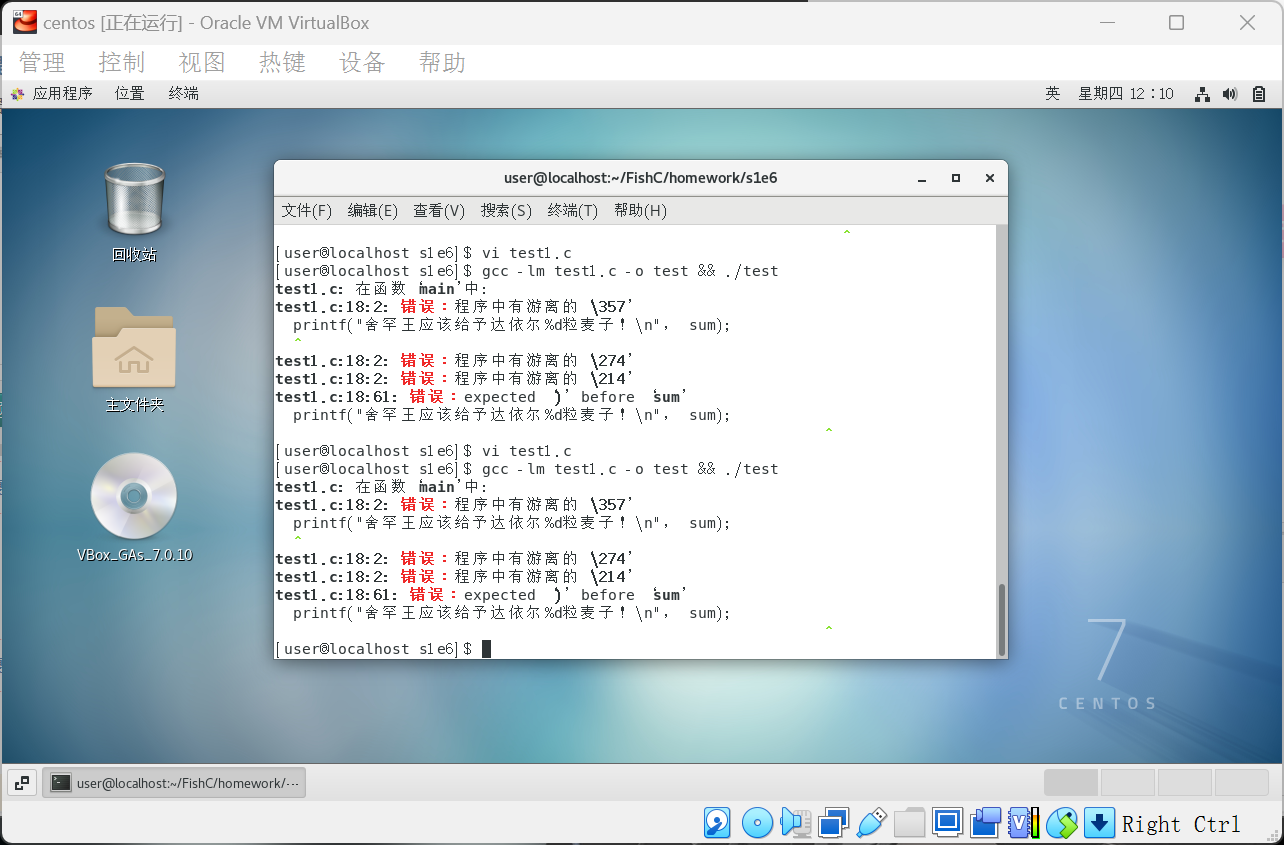
Task: Open the VirtualBox 控制 menu
Action: pos(122,63)
